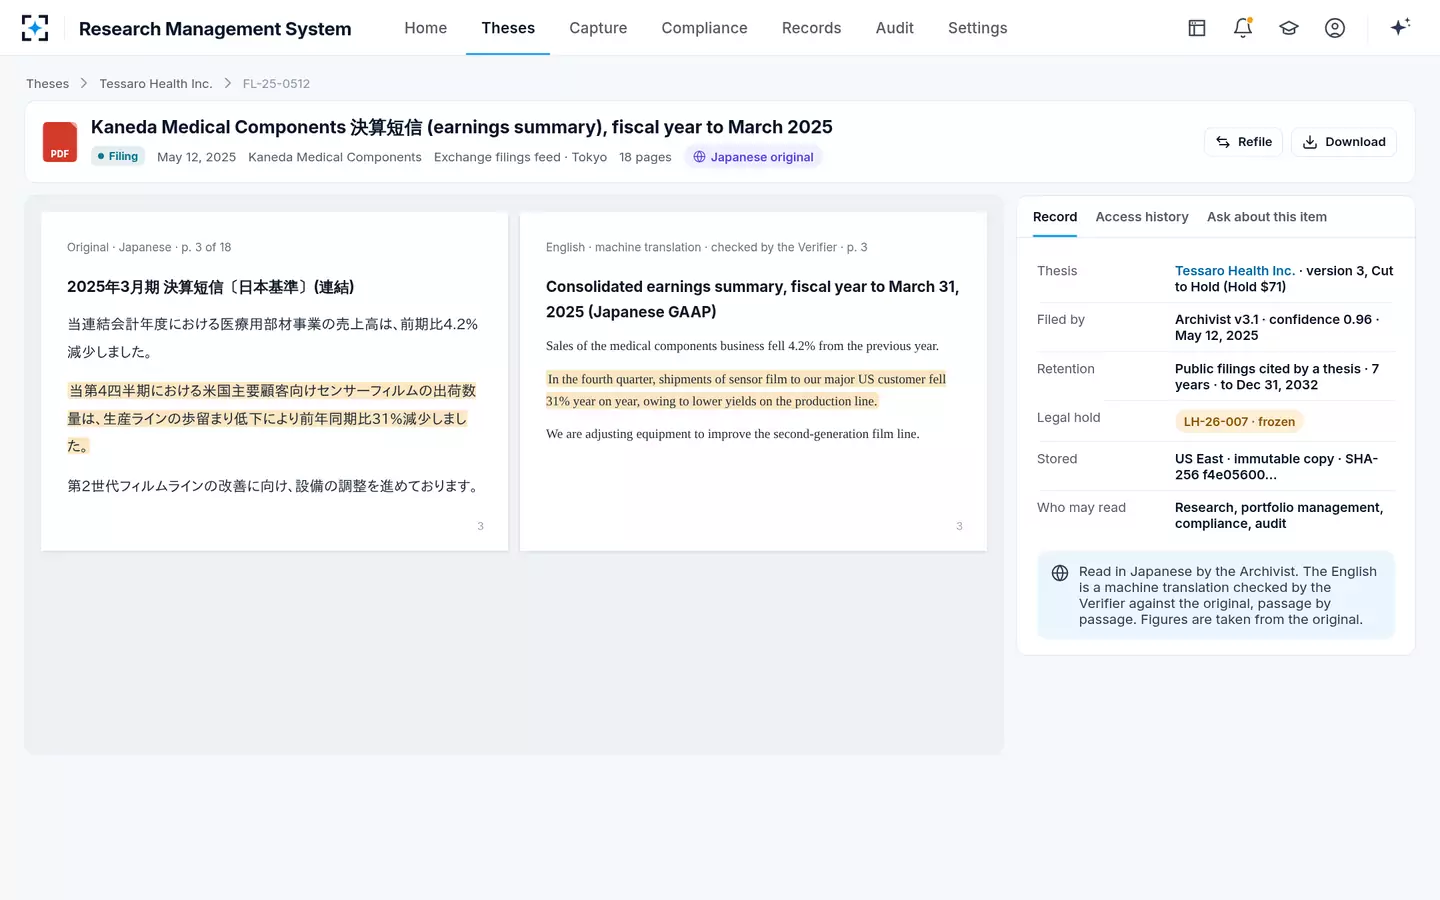Open the Compliance menu
Viewport: 1440px width, 900px height.
(x=704, y=28)
